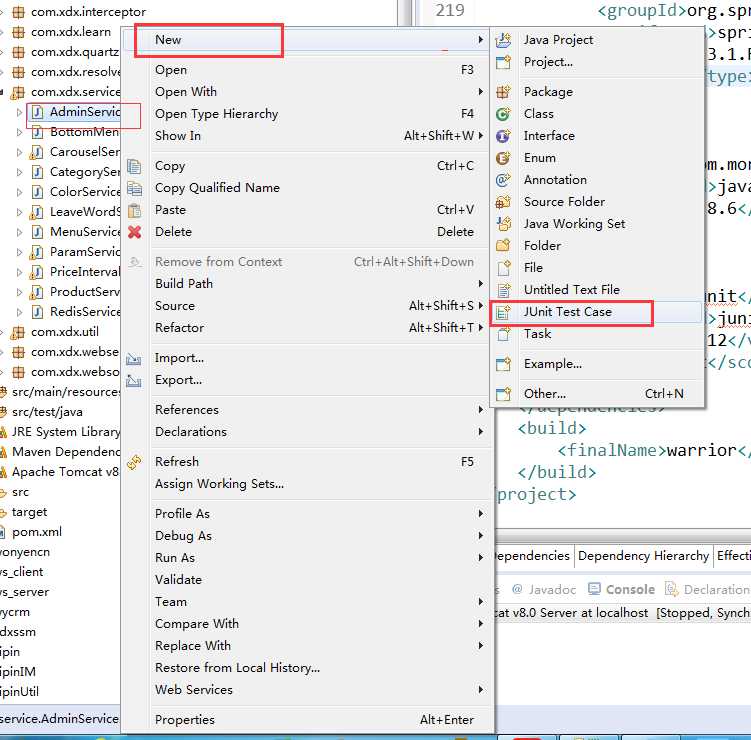The width and height of the screenshot is (751, 740).
Task: Click the Java Working Set icon
Action: coord(503,224)
